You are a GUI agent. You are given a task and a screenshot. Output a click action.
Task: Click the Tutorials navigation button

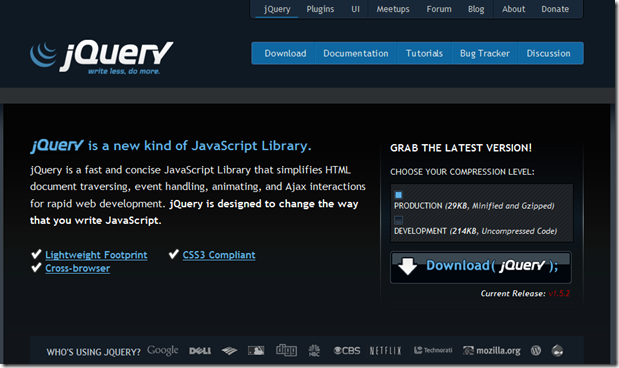point(424,53)
